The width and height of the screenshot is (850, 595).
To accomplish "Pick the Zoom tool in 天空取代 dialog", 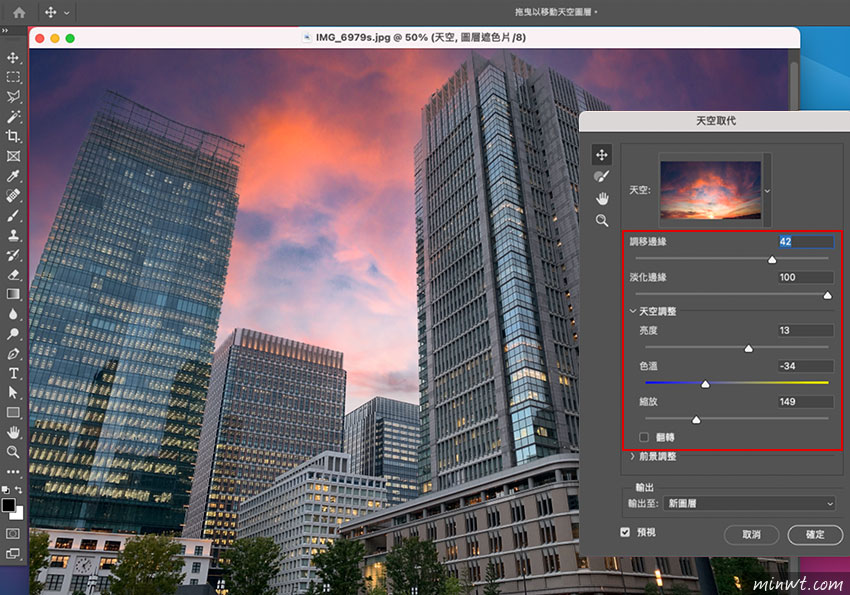I will (602, 221).
